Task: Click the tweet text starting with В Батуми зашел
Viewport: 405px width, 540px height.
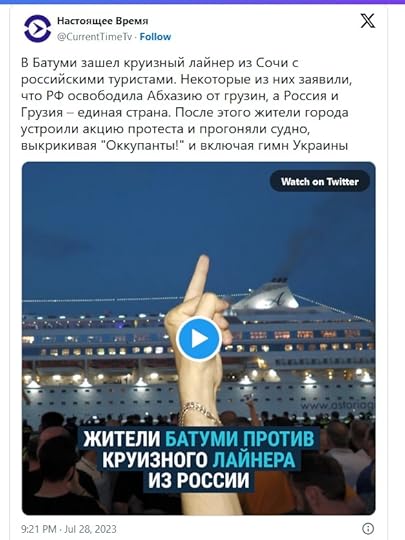Action: click(x=186, y=104)
